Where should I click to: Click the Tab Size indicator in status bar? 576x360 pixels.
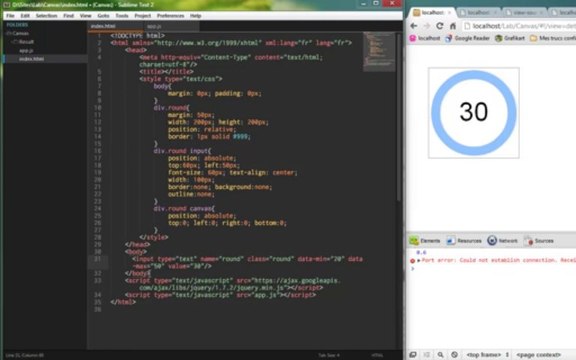(x=329, y=355)
